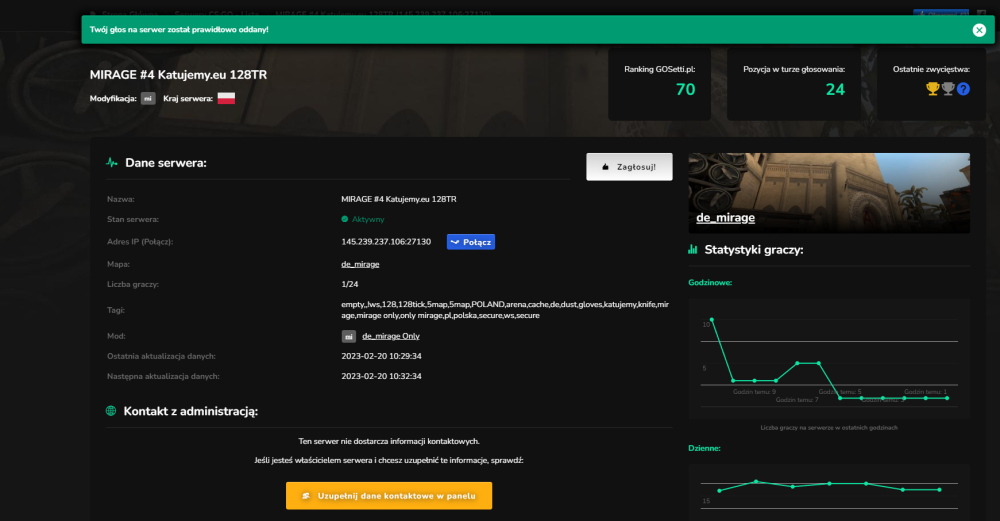The width and height of the screenshot is (1000, 521).
Task: Click the page title MIRAGE #4 Katujemy.eu 128TR
Action: (179, 75)
